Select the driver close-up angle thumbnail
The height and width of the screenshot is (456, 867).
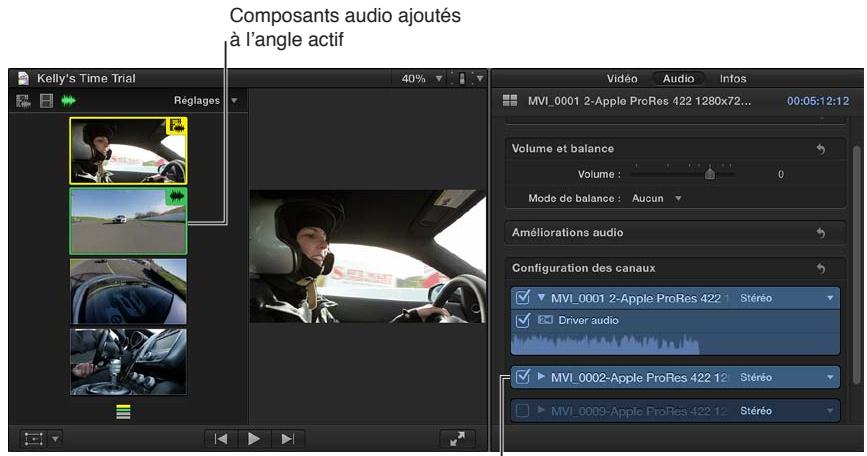click(x=128, y=150)
